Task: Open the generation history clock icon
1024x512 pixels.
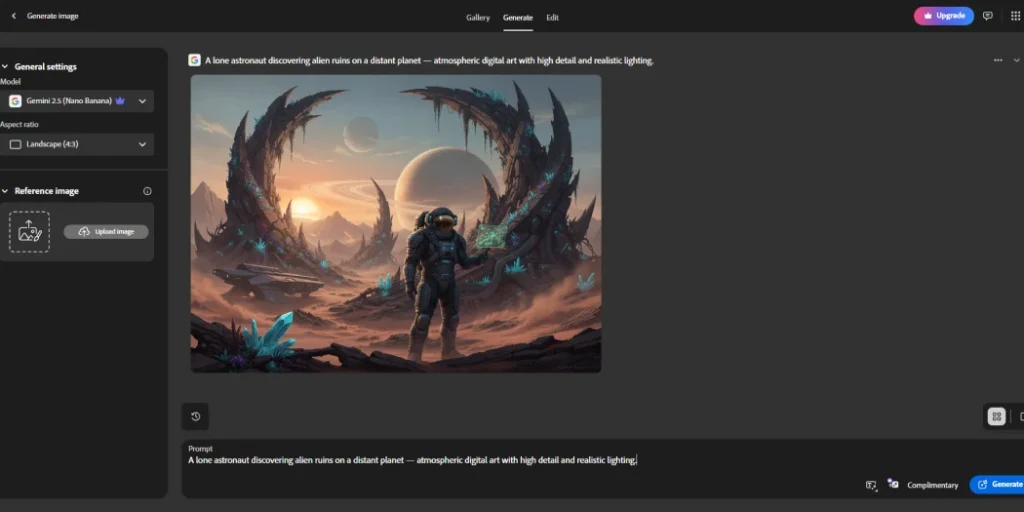Action: click(x=195, y=417)
